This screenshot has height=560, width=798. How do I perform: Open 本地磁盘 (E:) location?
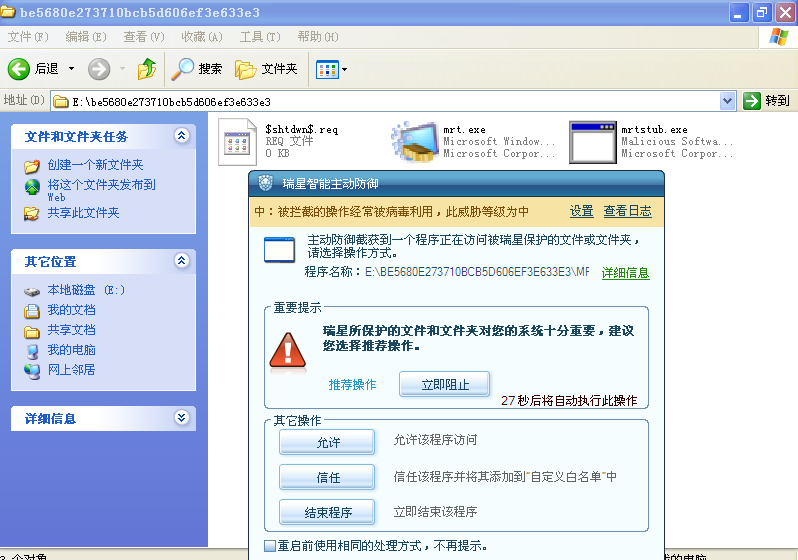pos(86,290)
